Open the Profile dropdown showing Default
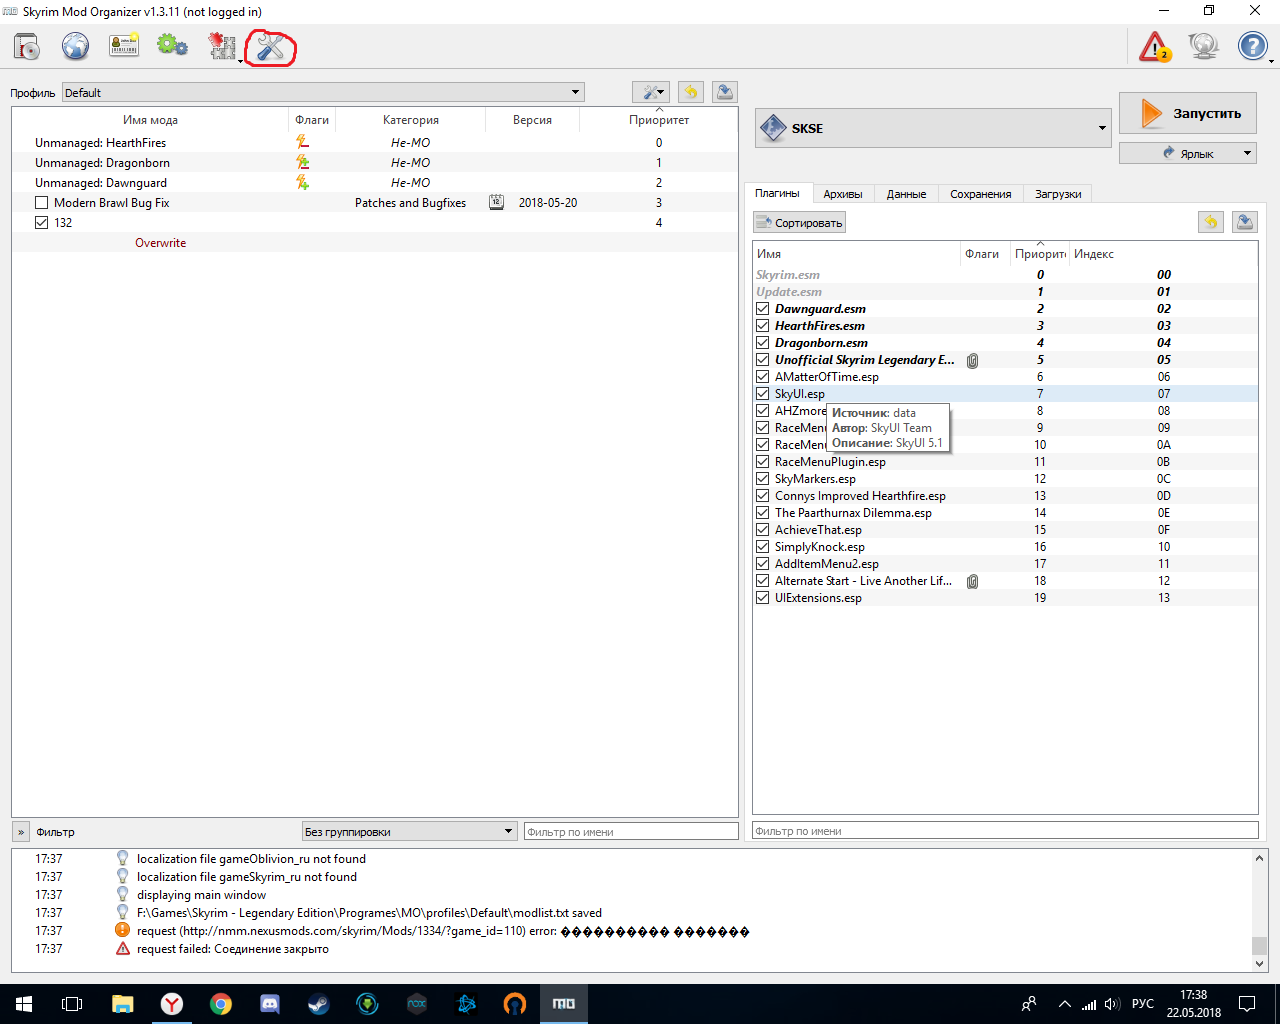Image resolution: width=1280 pixels, height=1024 pixels. (323, 92)
